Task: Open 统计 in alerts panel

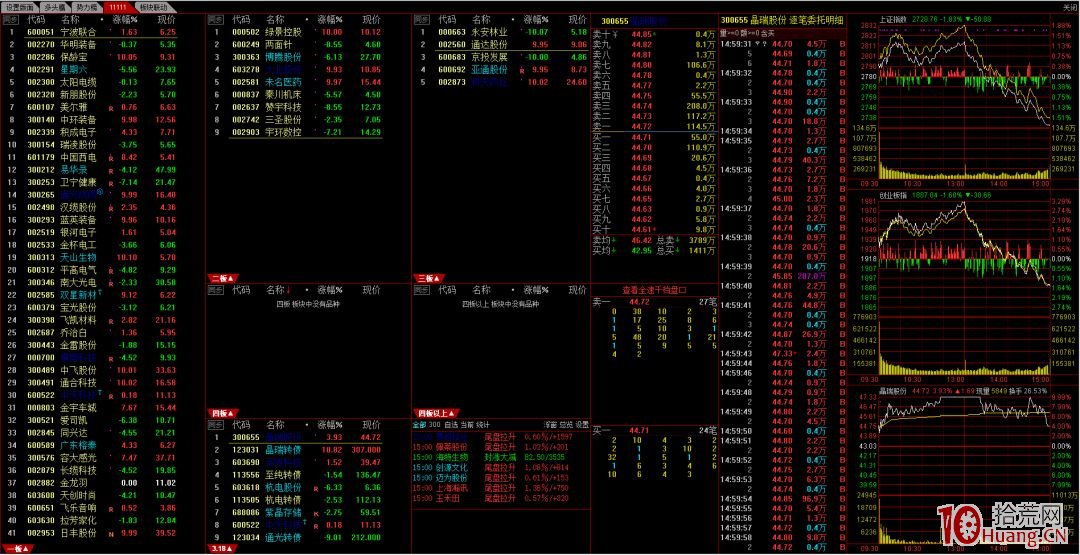Action: (484, 424)
